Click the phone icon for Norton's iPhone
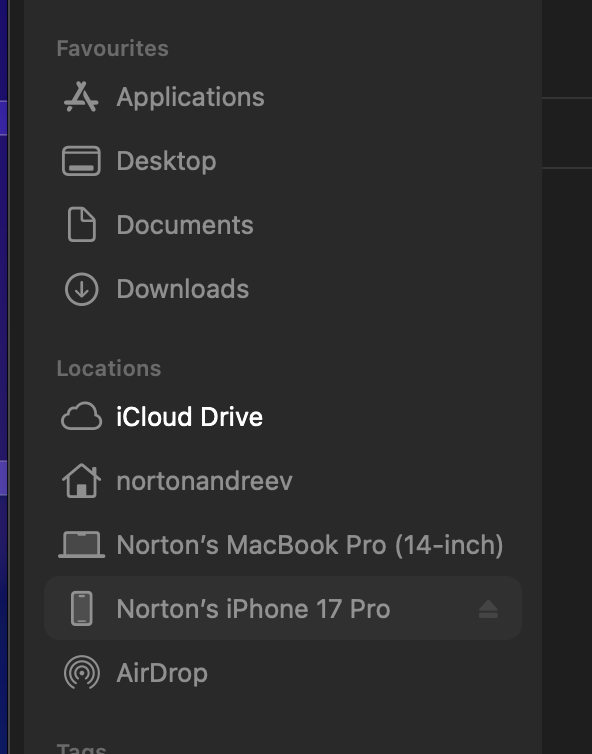 (x=82, y=608)
